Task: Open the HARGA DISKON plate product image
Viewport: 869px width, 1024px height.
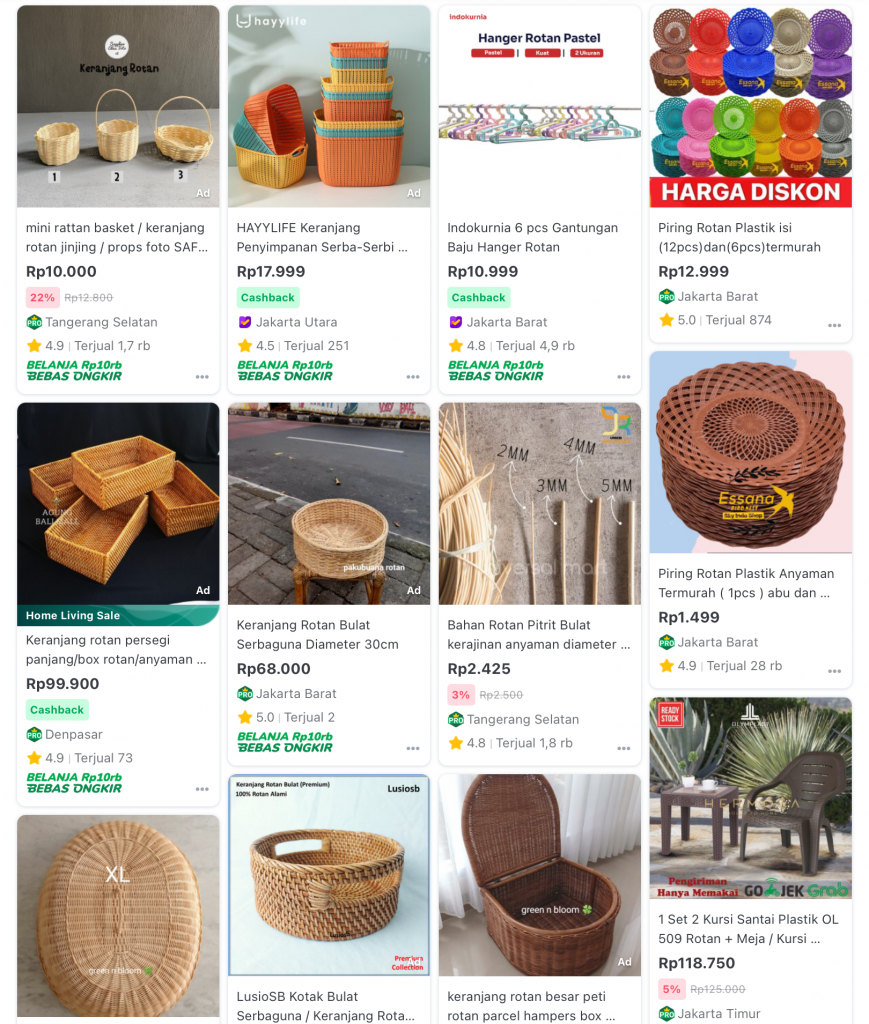Action: pos(751,106)
